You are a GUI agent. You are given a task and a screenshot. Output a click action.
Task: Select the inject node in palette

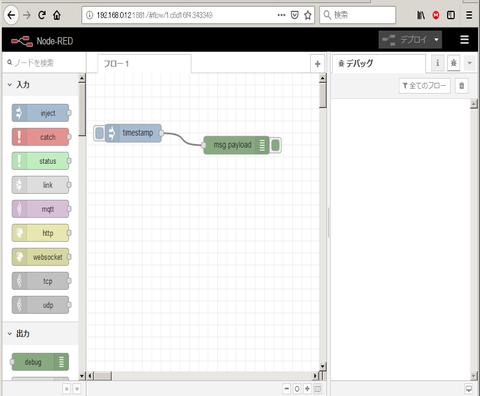pyautogui.click(x=40, y=113)
